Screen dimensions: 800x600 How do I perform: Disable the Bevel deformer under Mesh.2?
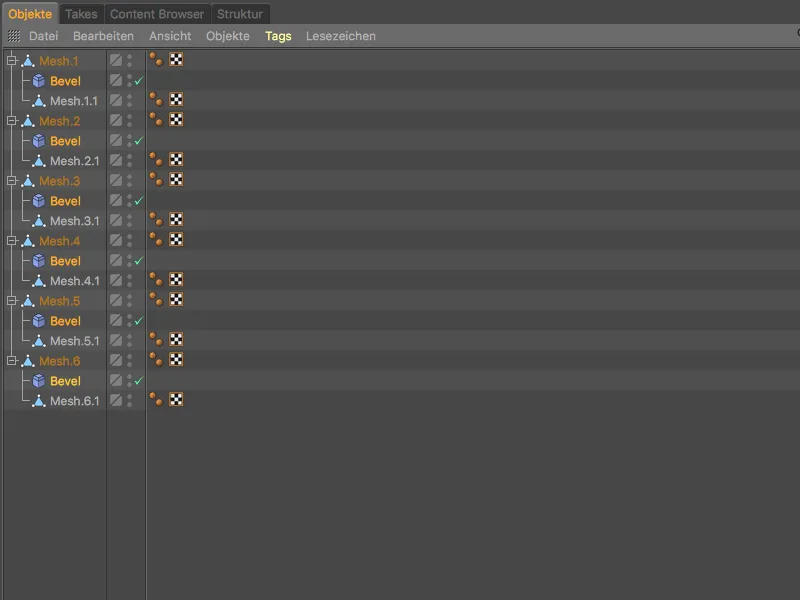coord(139,141)
